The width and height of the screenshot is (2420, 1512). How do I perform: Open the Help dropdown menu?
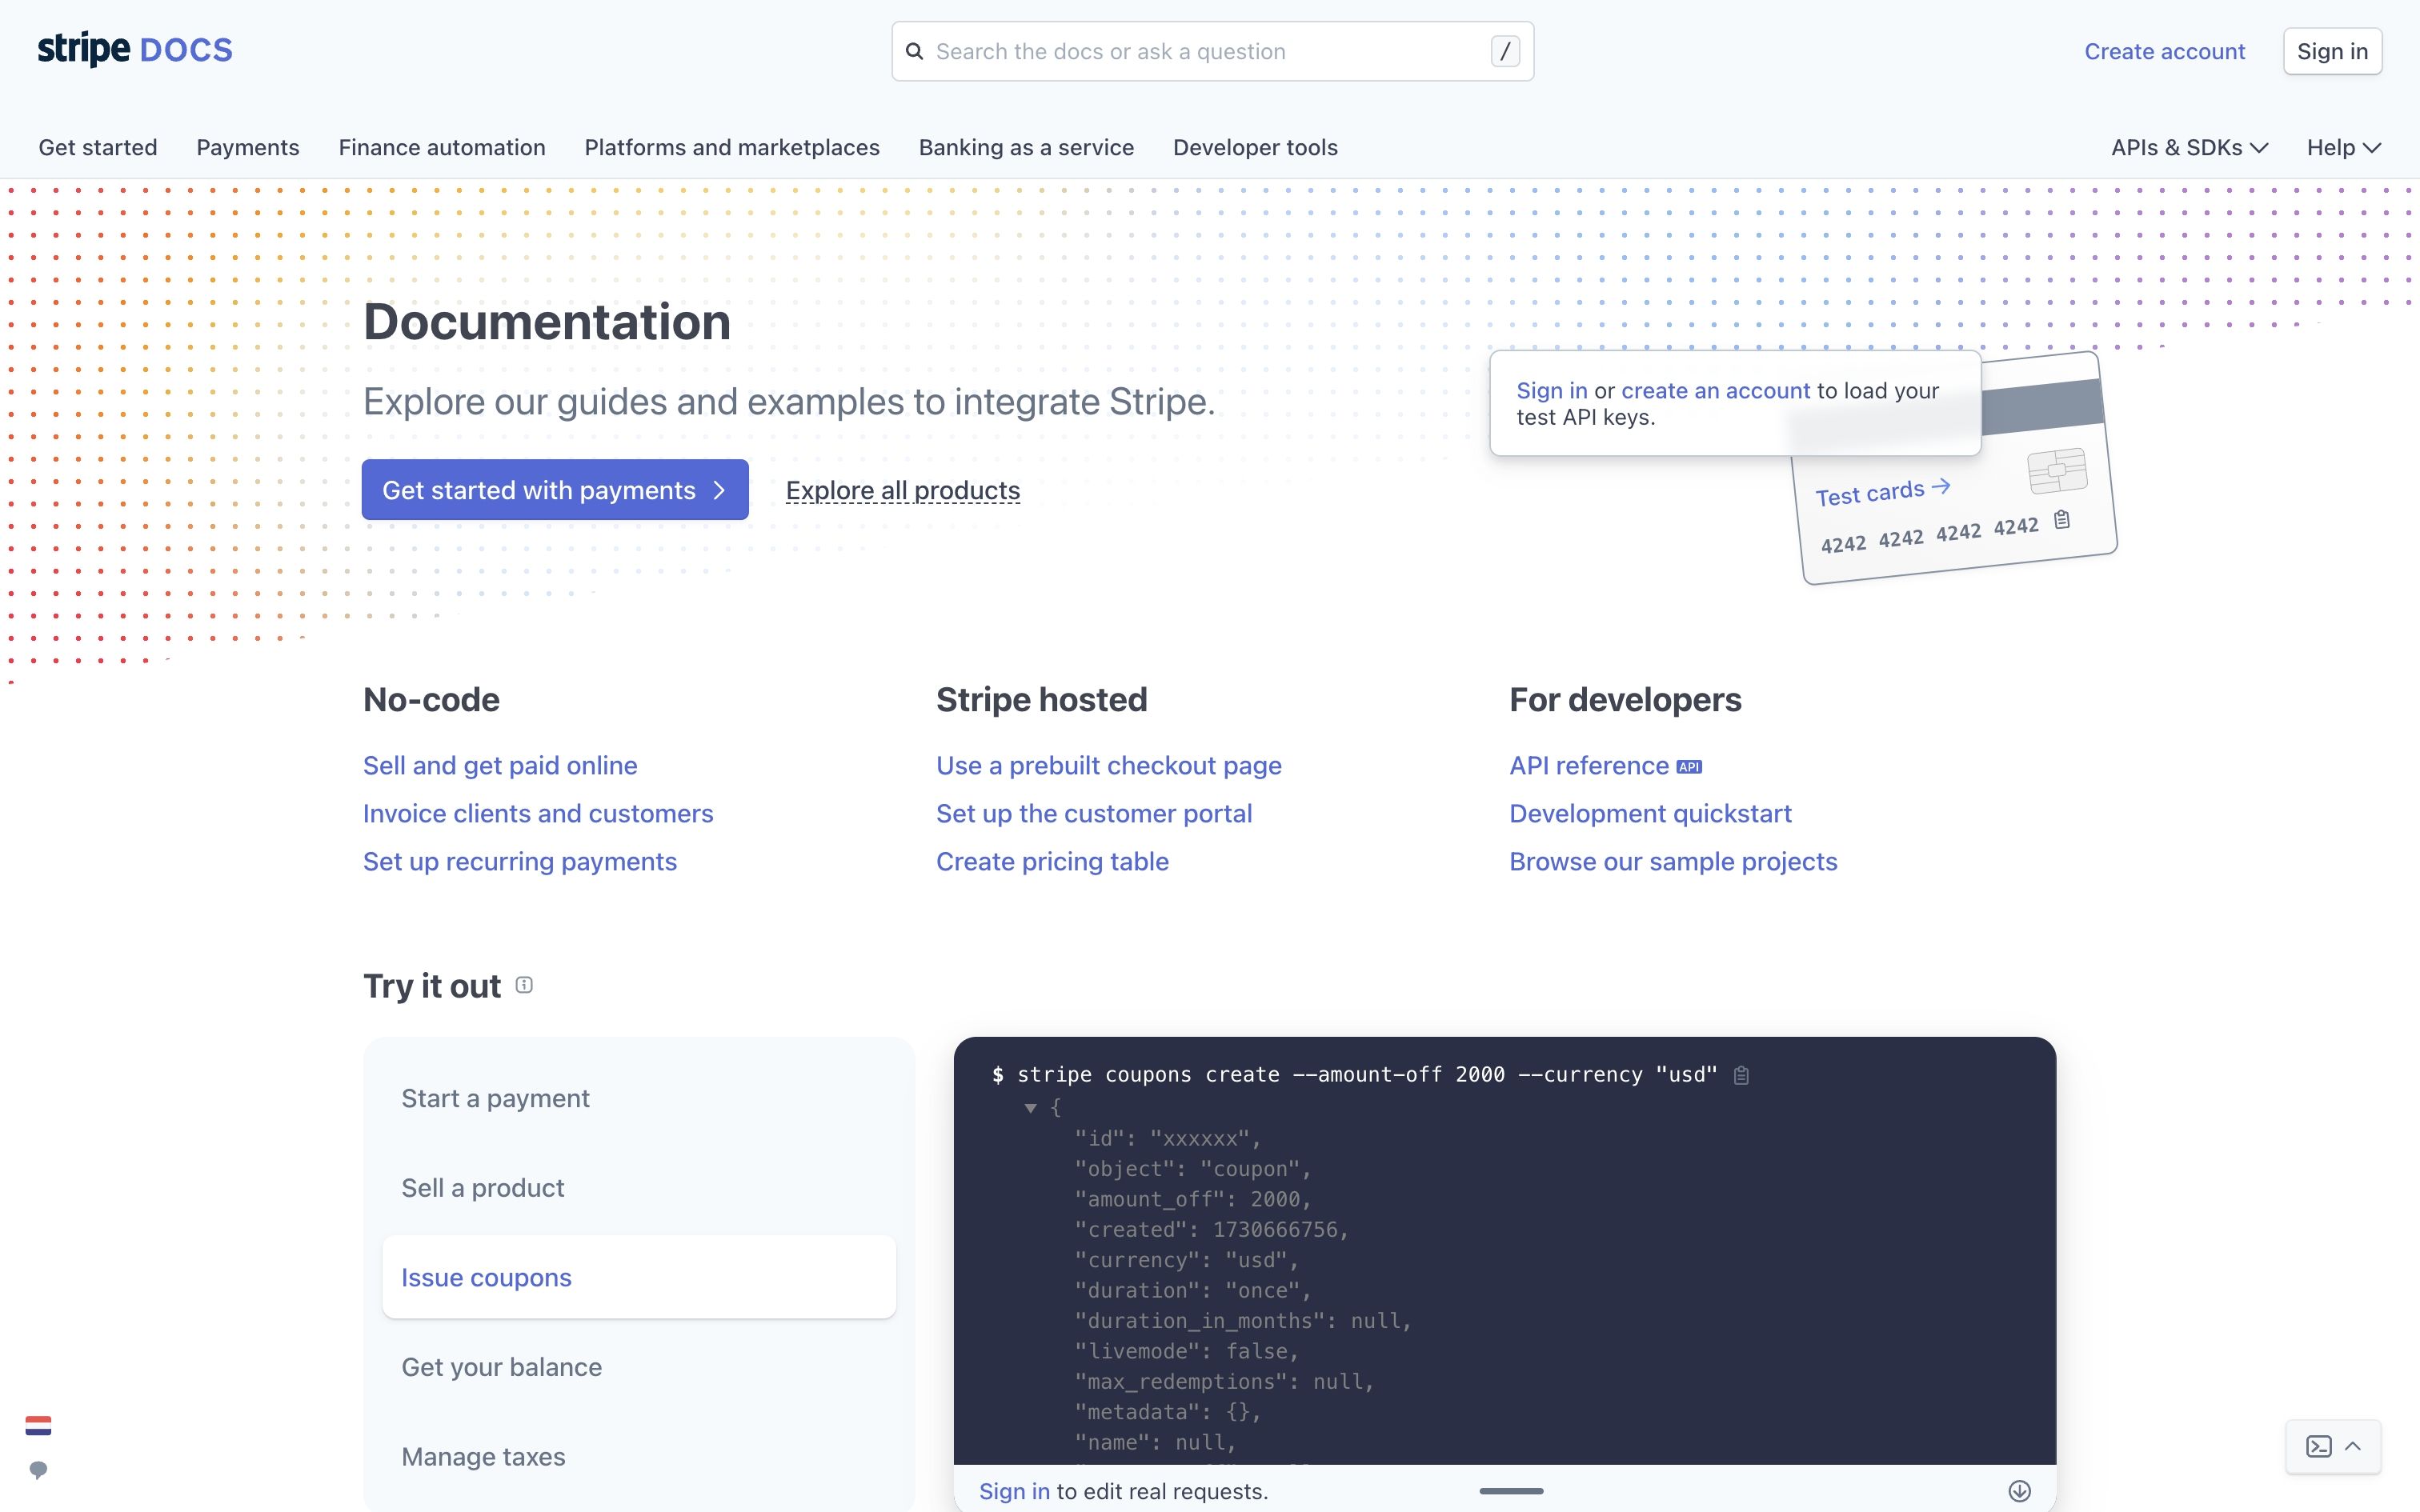[x=2344, y=148]
